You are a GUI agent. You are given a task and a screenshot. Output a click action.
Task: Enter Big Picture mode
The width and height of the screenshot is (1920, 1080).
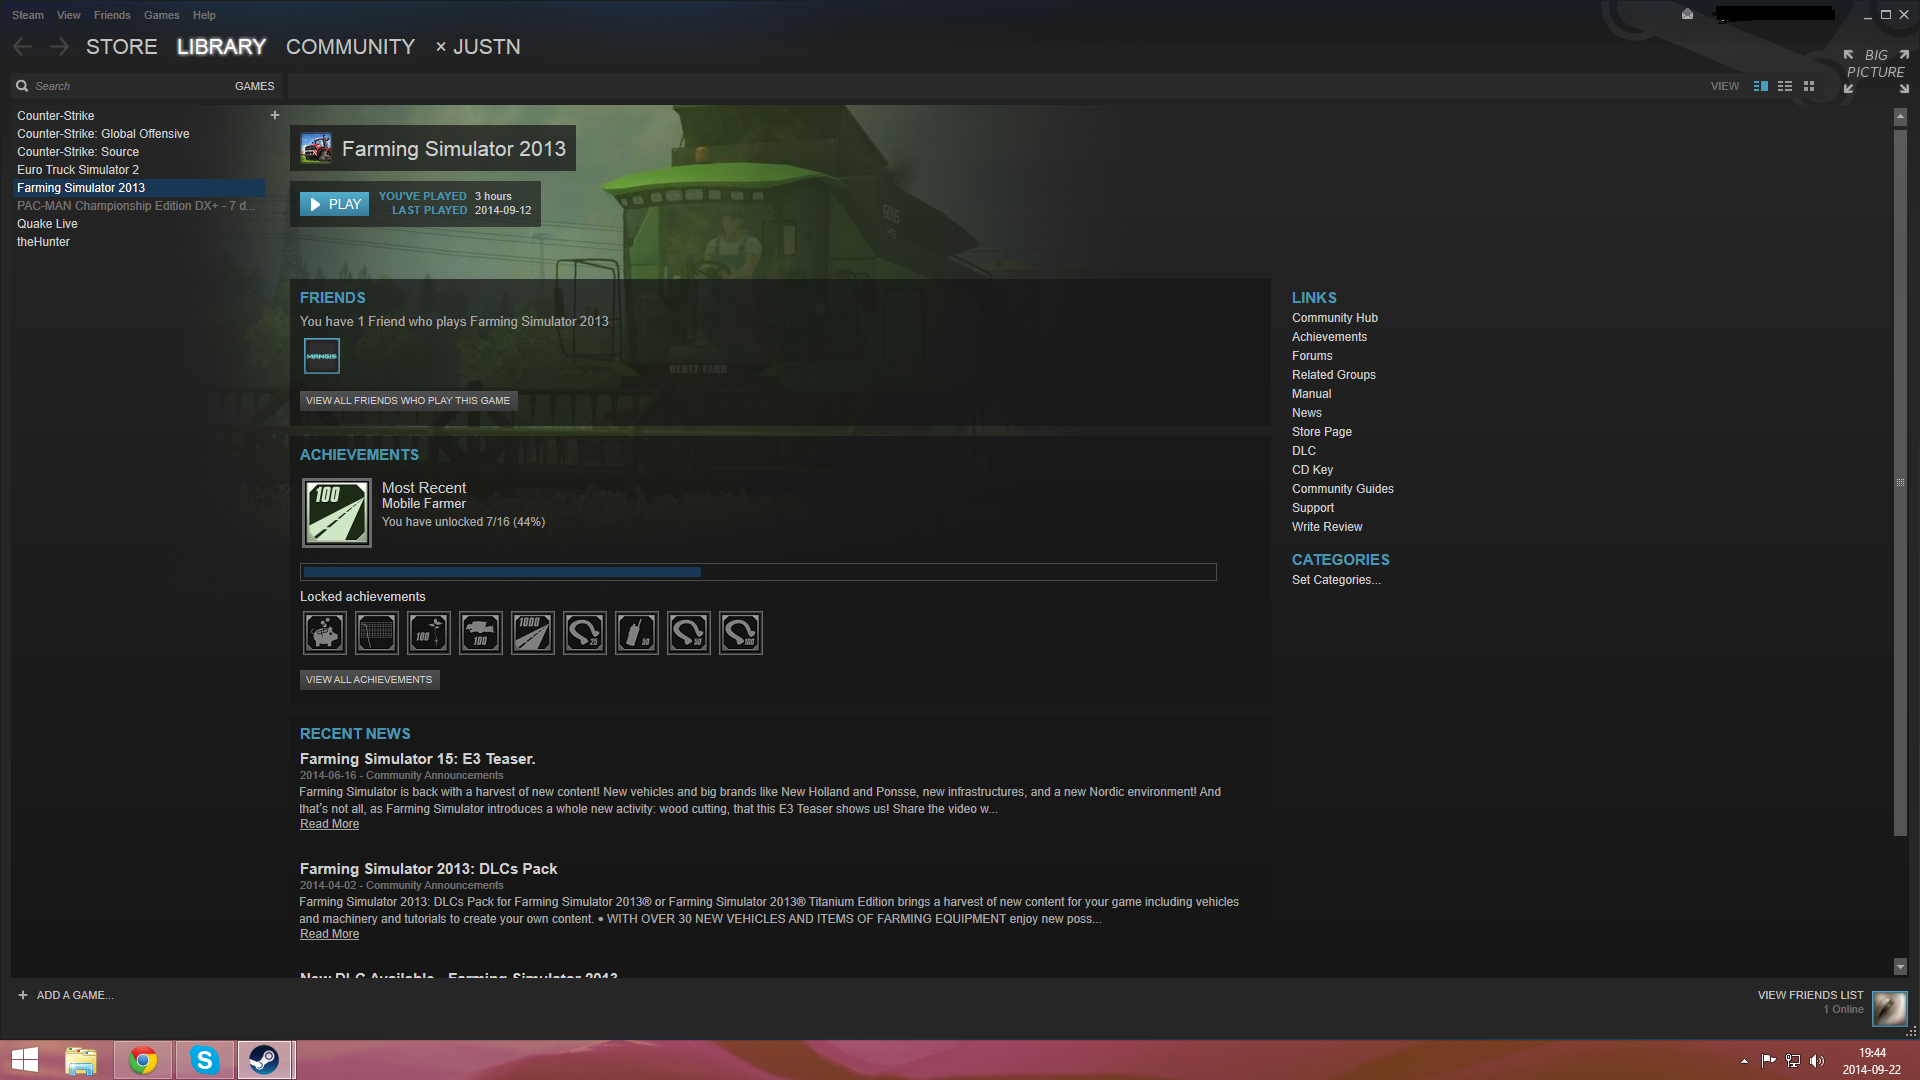pyautogui.click(x=1876, y=72)
